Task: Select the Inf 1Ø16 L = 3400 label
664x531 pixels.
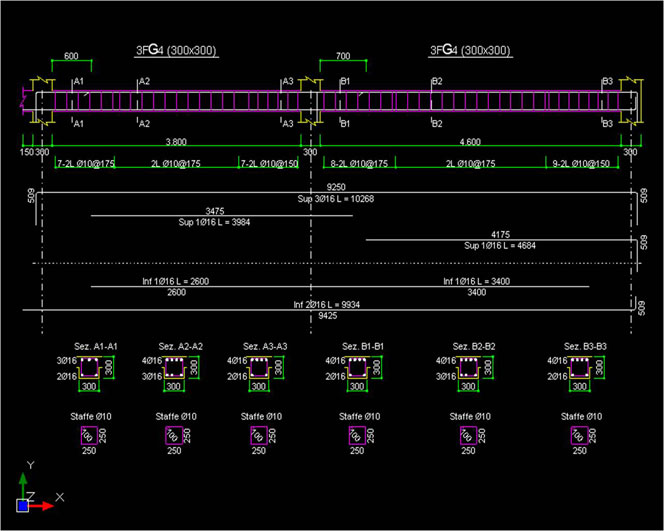Action: tap(476, 281)
